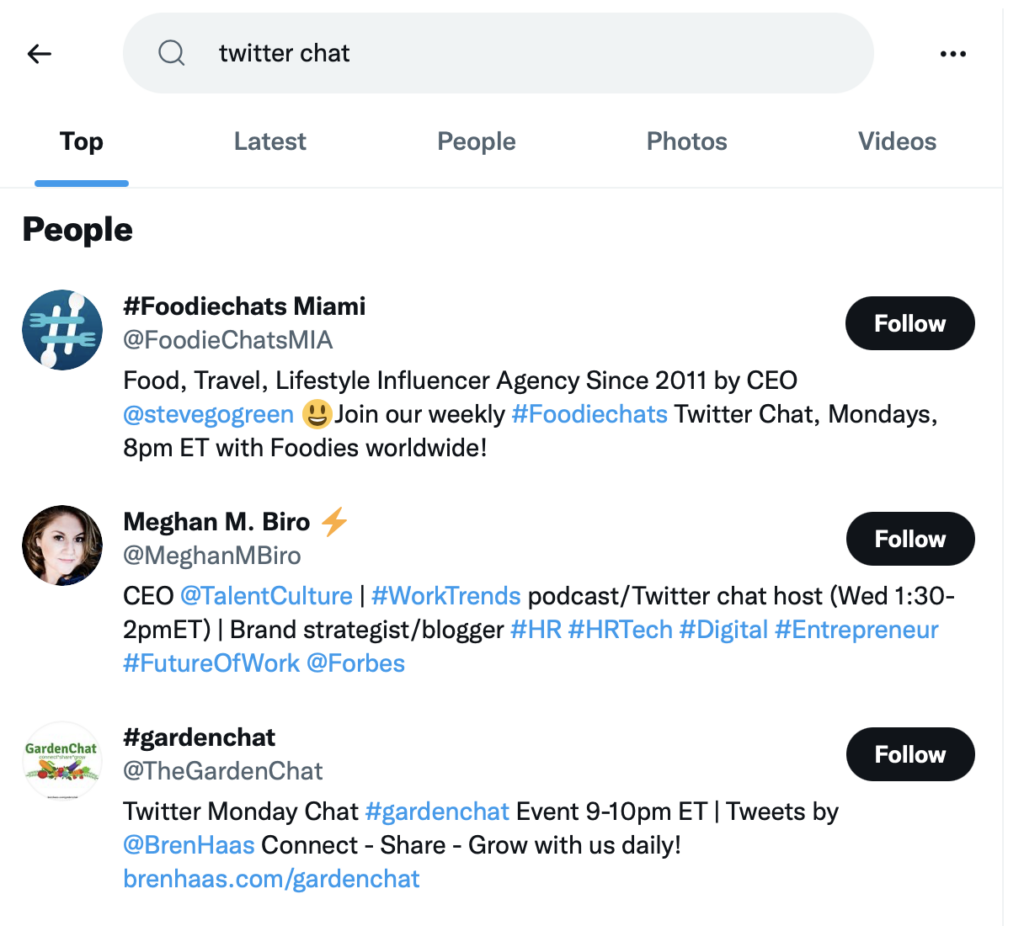Open #Foodiechats Miami profile avatar

[x=62, y=329]
